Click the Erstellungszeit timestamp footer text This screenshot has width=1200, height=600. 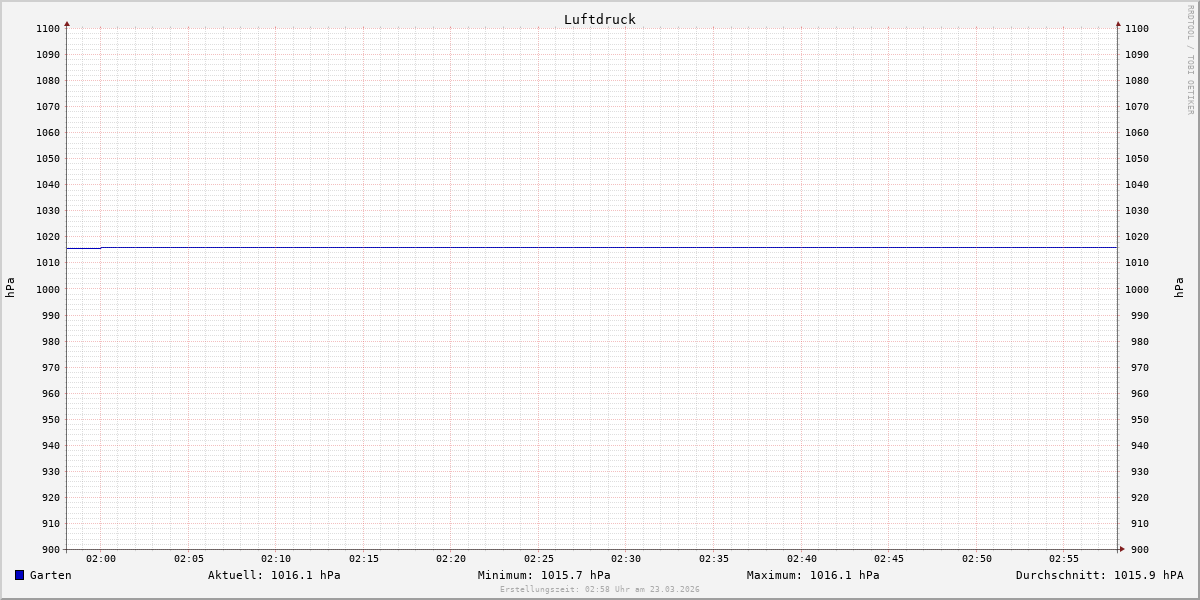point(600,590)
